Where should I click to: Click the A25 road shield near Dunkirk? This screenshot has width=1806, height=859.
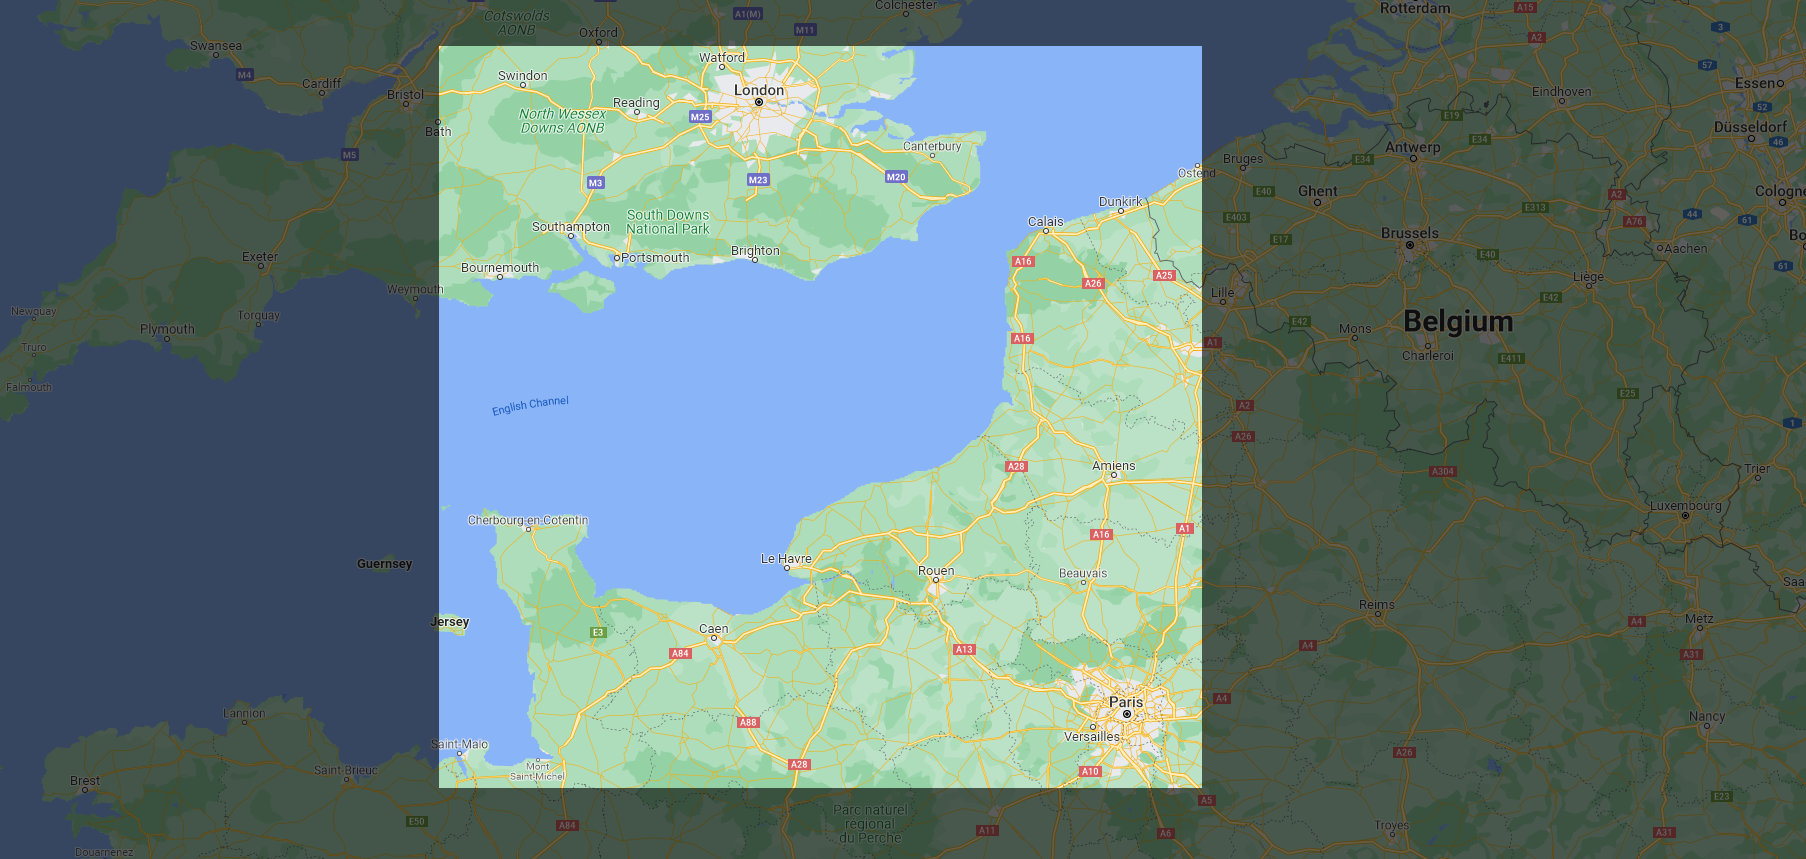[x=1164, y=275]
